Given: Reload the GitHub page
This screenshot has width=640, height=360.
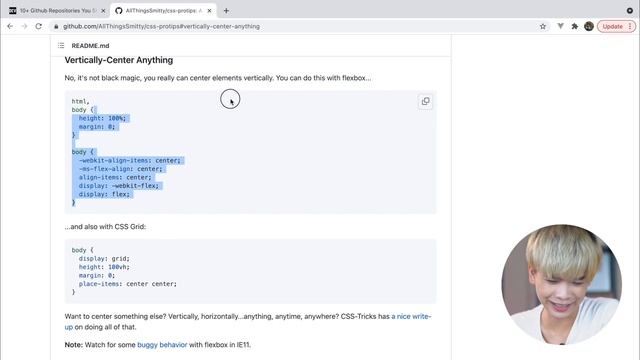Looking at the screenshot, I should pos(38,26).
